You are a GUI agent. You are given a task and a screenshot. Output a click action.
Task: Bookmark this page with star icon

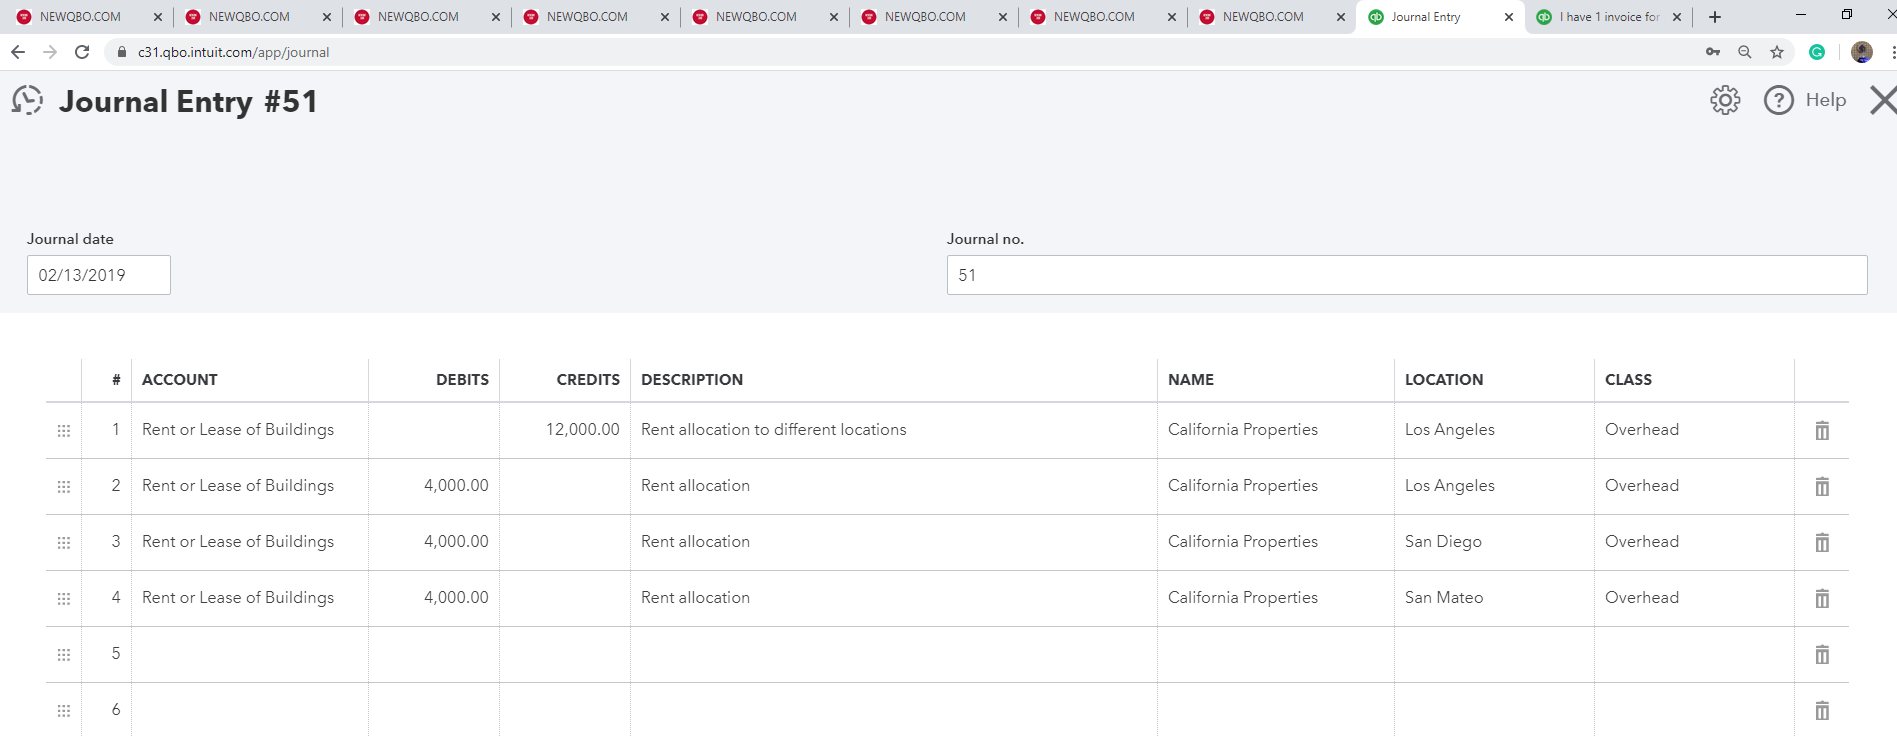click(x=1777, y=52)
